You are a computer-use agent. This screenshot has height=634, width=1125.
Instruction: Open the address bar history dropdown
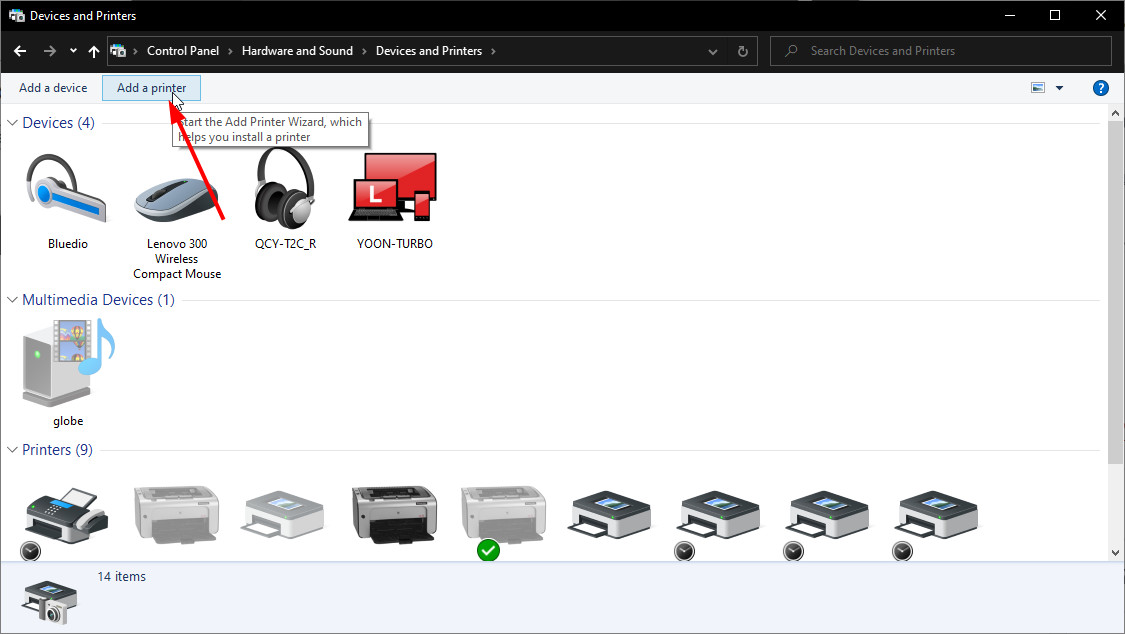(712, 51)
